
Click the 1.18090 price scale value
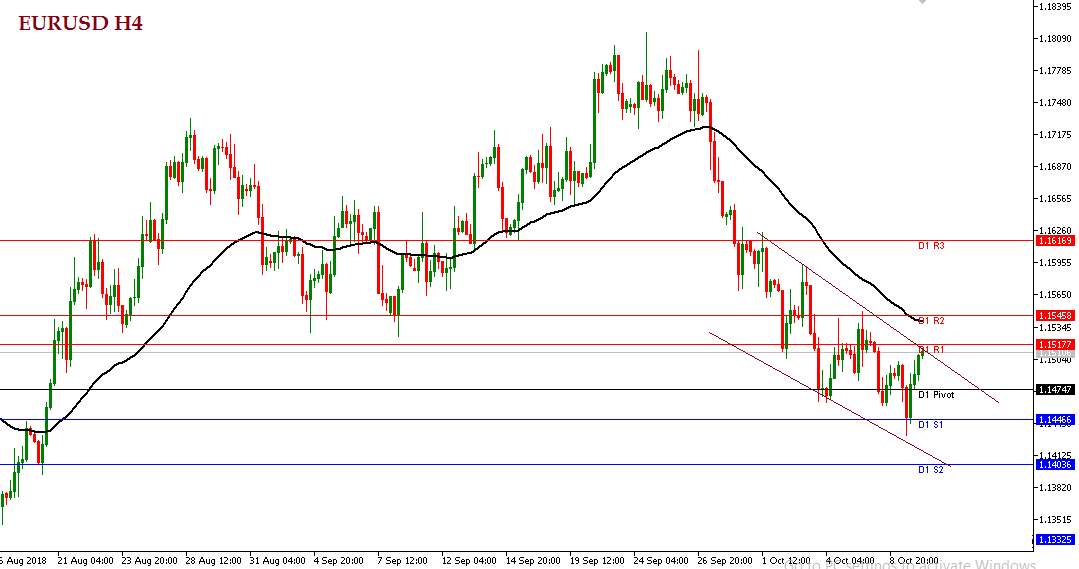coord(1056,39)
